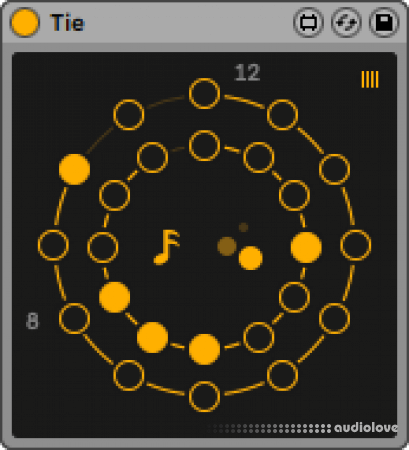Enable the top inner ring step
The image size is (409, 450).
(x=204, y=146)
